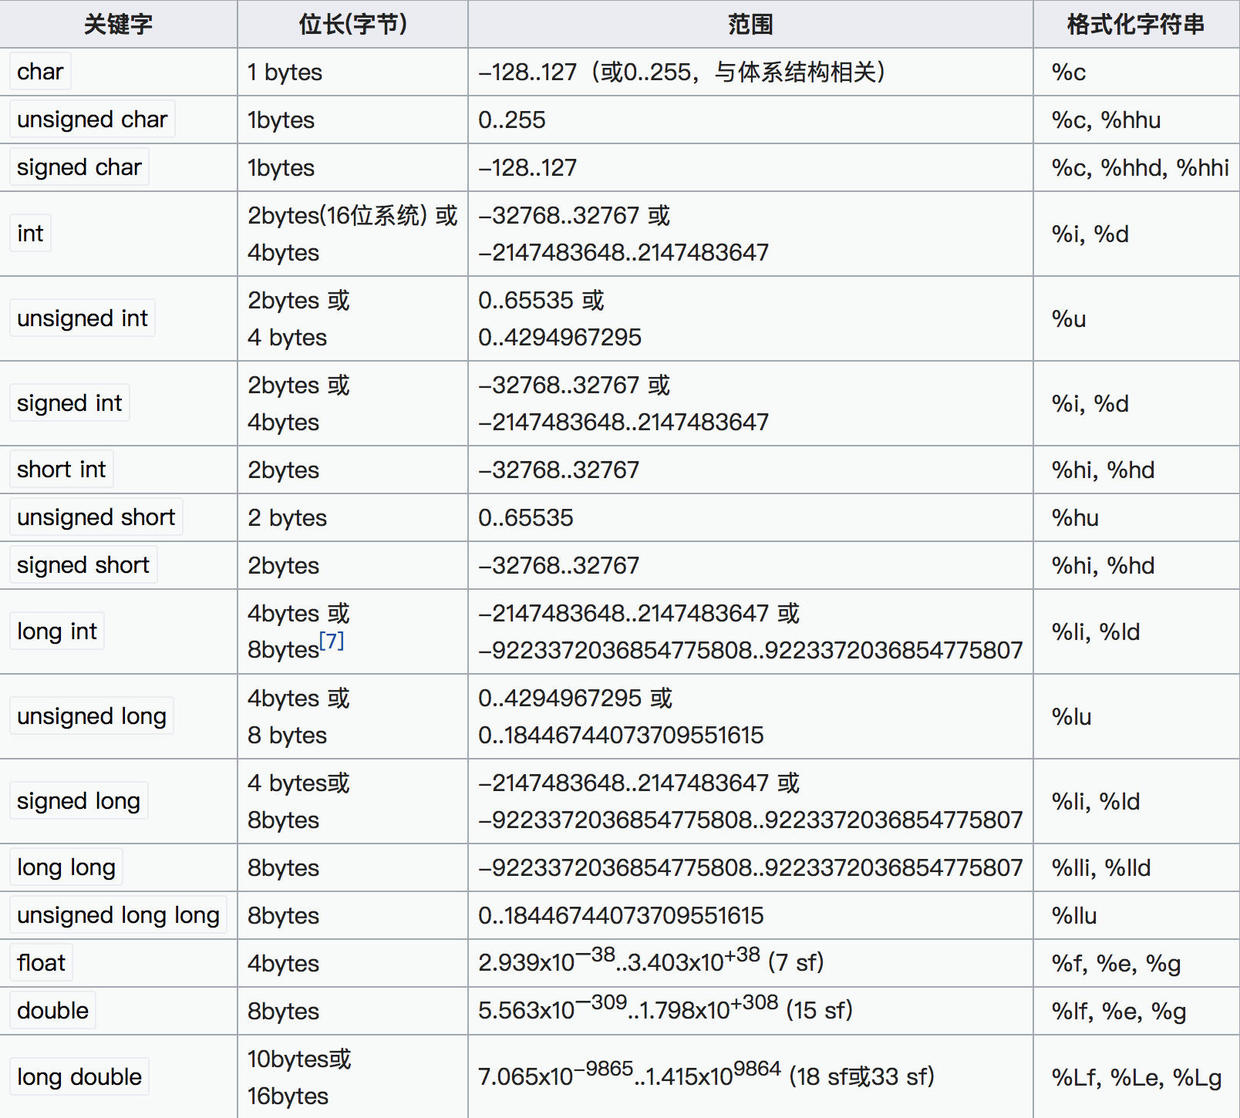
Task: Click the 'short int' keyword label
Action: click(61, 469)
